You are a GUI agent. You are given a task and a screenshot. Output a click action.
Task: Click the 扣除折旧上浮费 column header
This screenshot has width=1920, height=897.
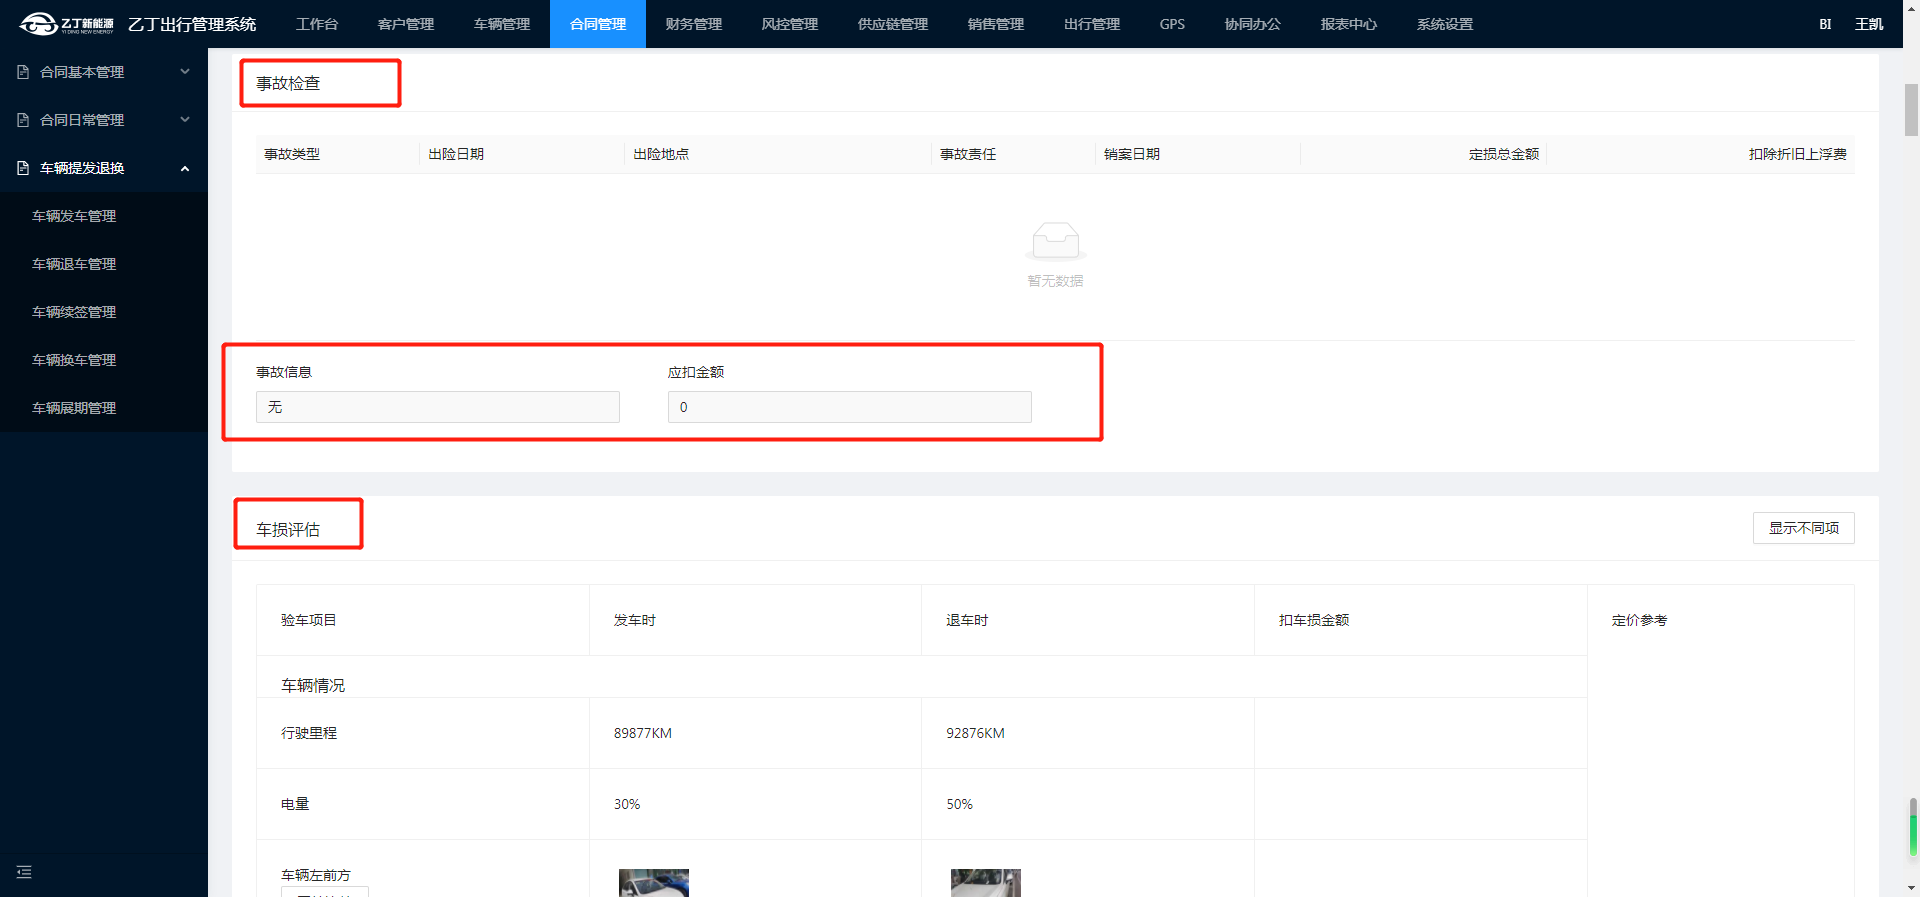1797,154
